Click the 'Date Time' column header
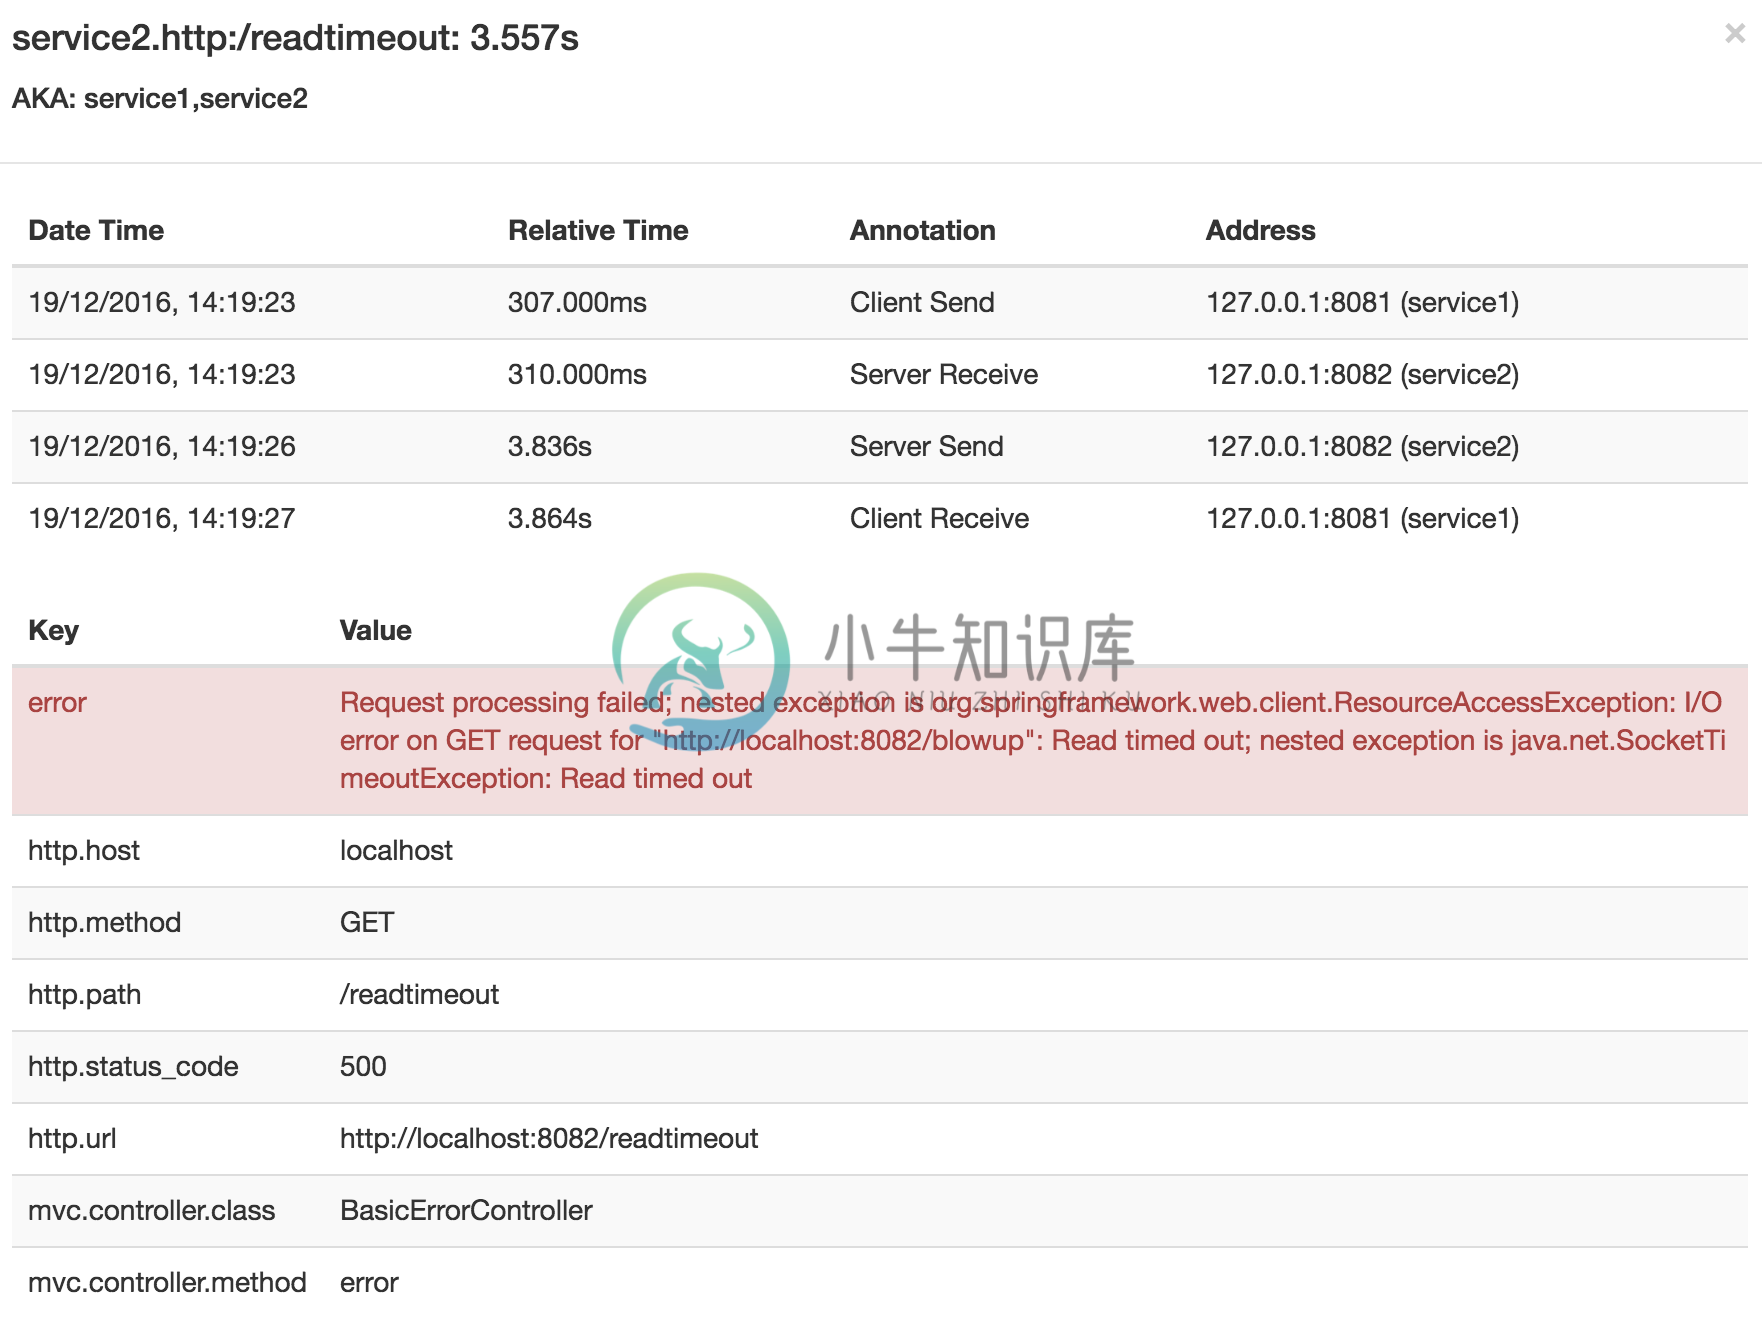The image size is (1762, 1322). point(96,230)
